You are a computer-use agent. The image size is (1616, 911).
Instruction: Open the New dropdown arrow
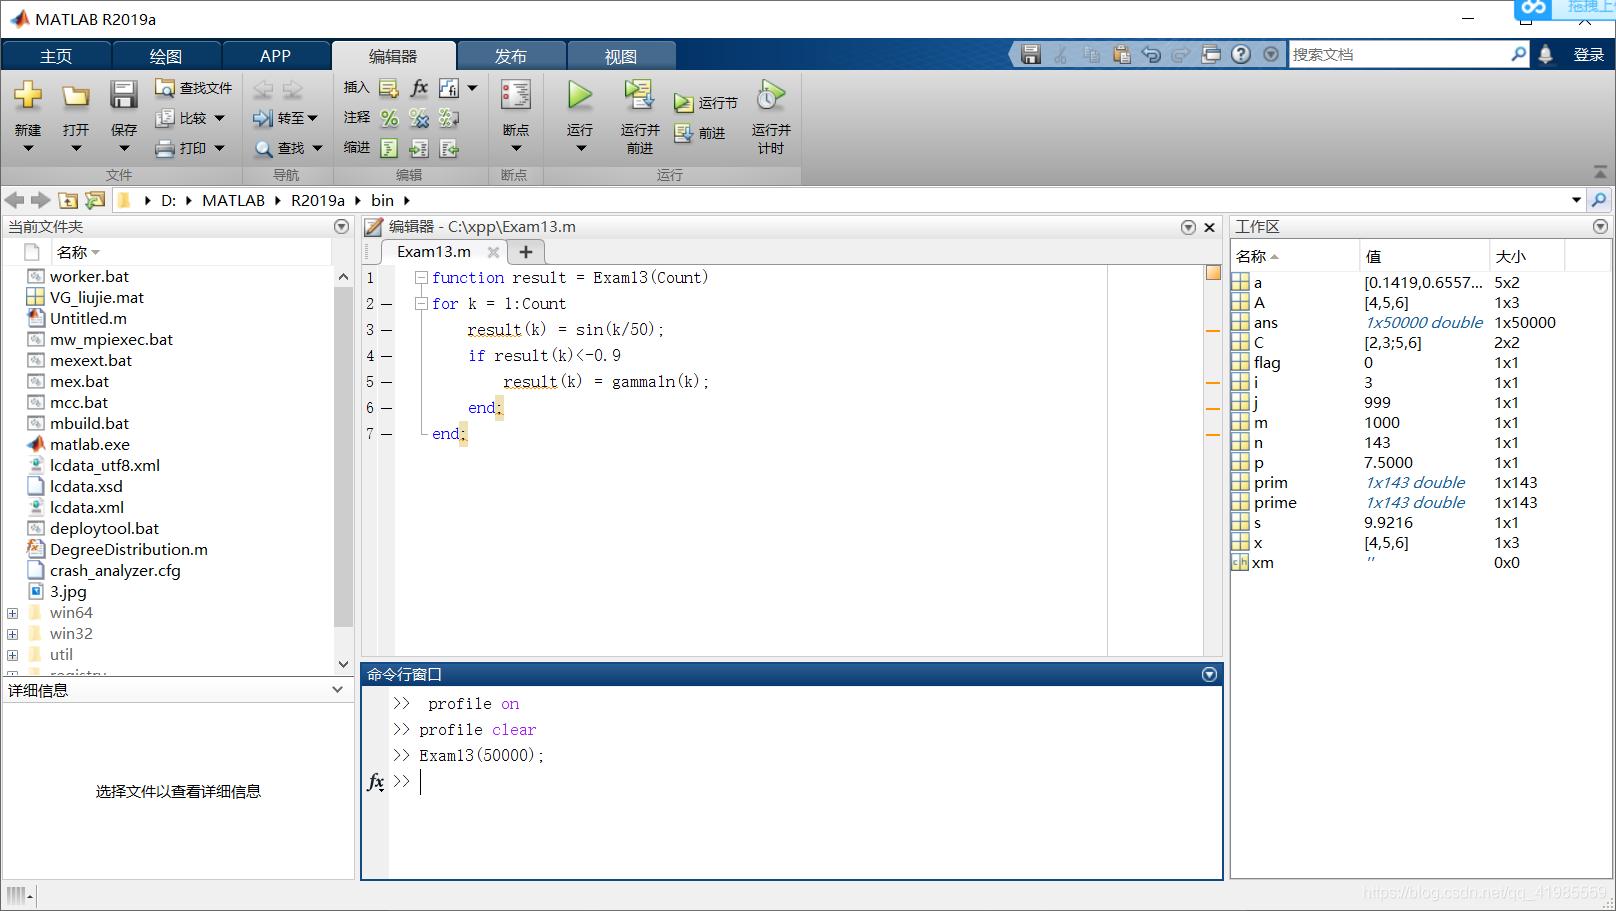[28, 149]
